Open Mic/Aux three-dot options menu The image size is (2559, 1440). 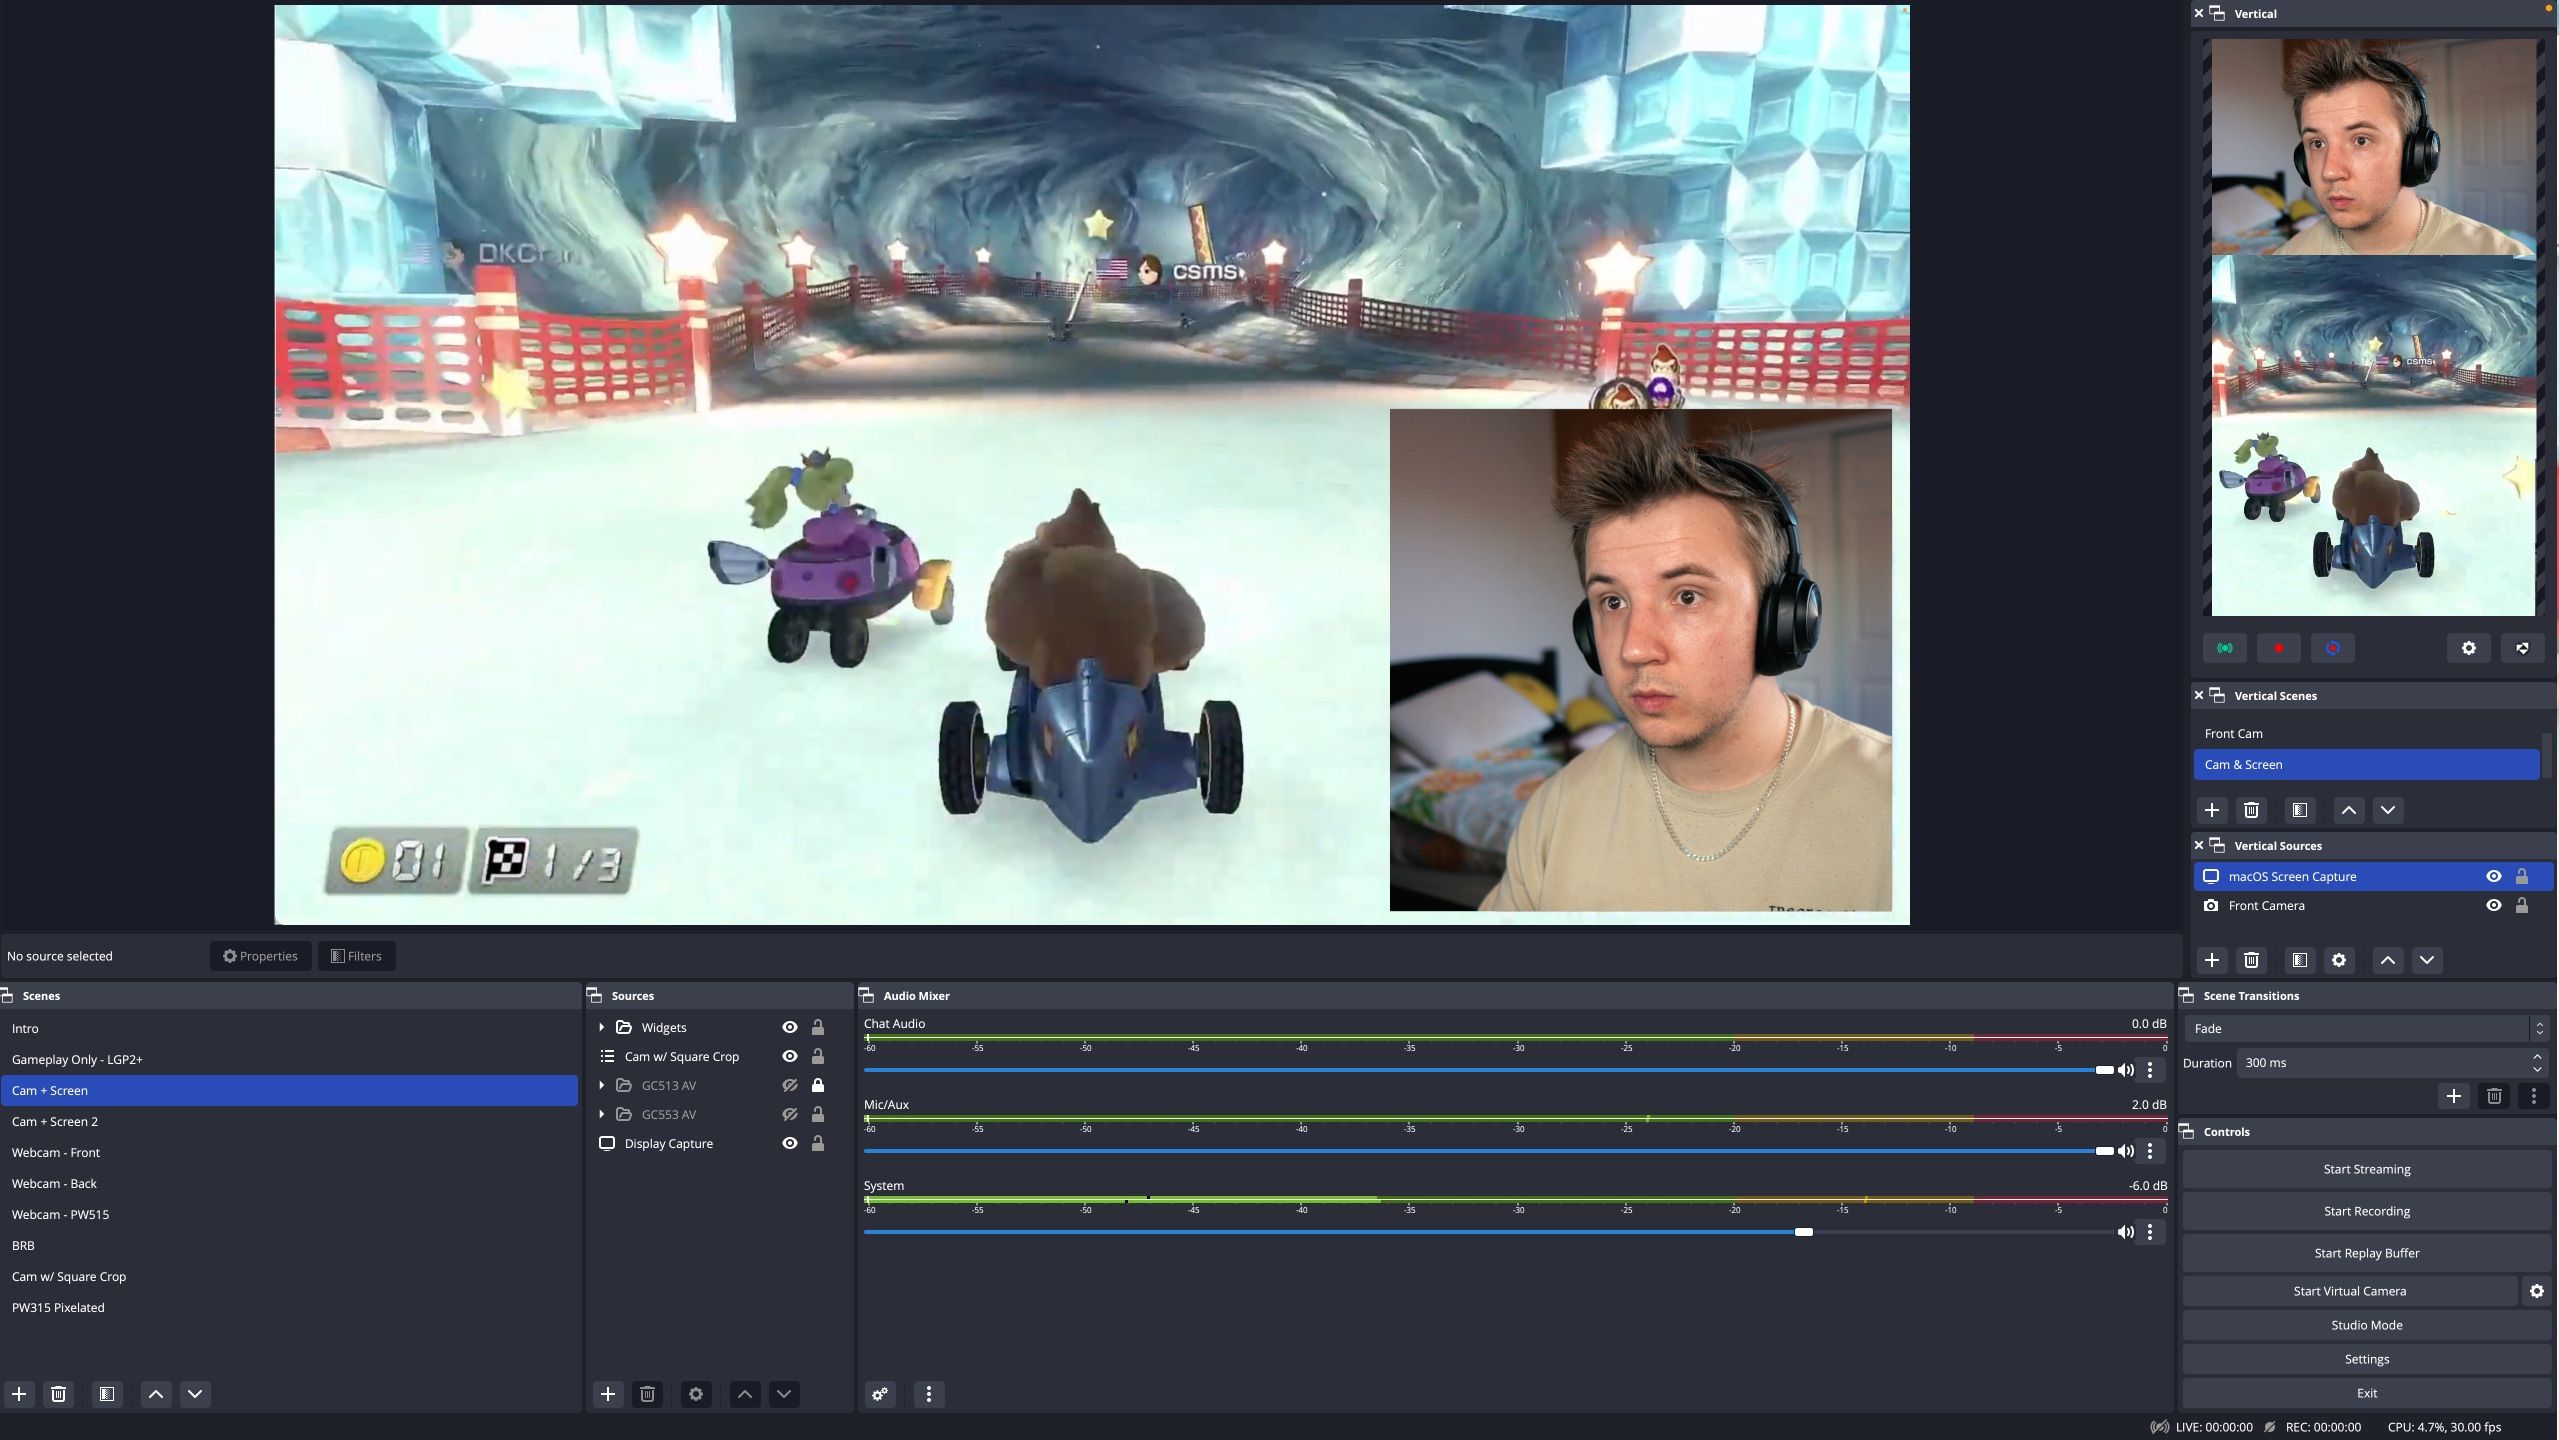[2150, 1151]
